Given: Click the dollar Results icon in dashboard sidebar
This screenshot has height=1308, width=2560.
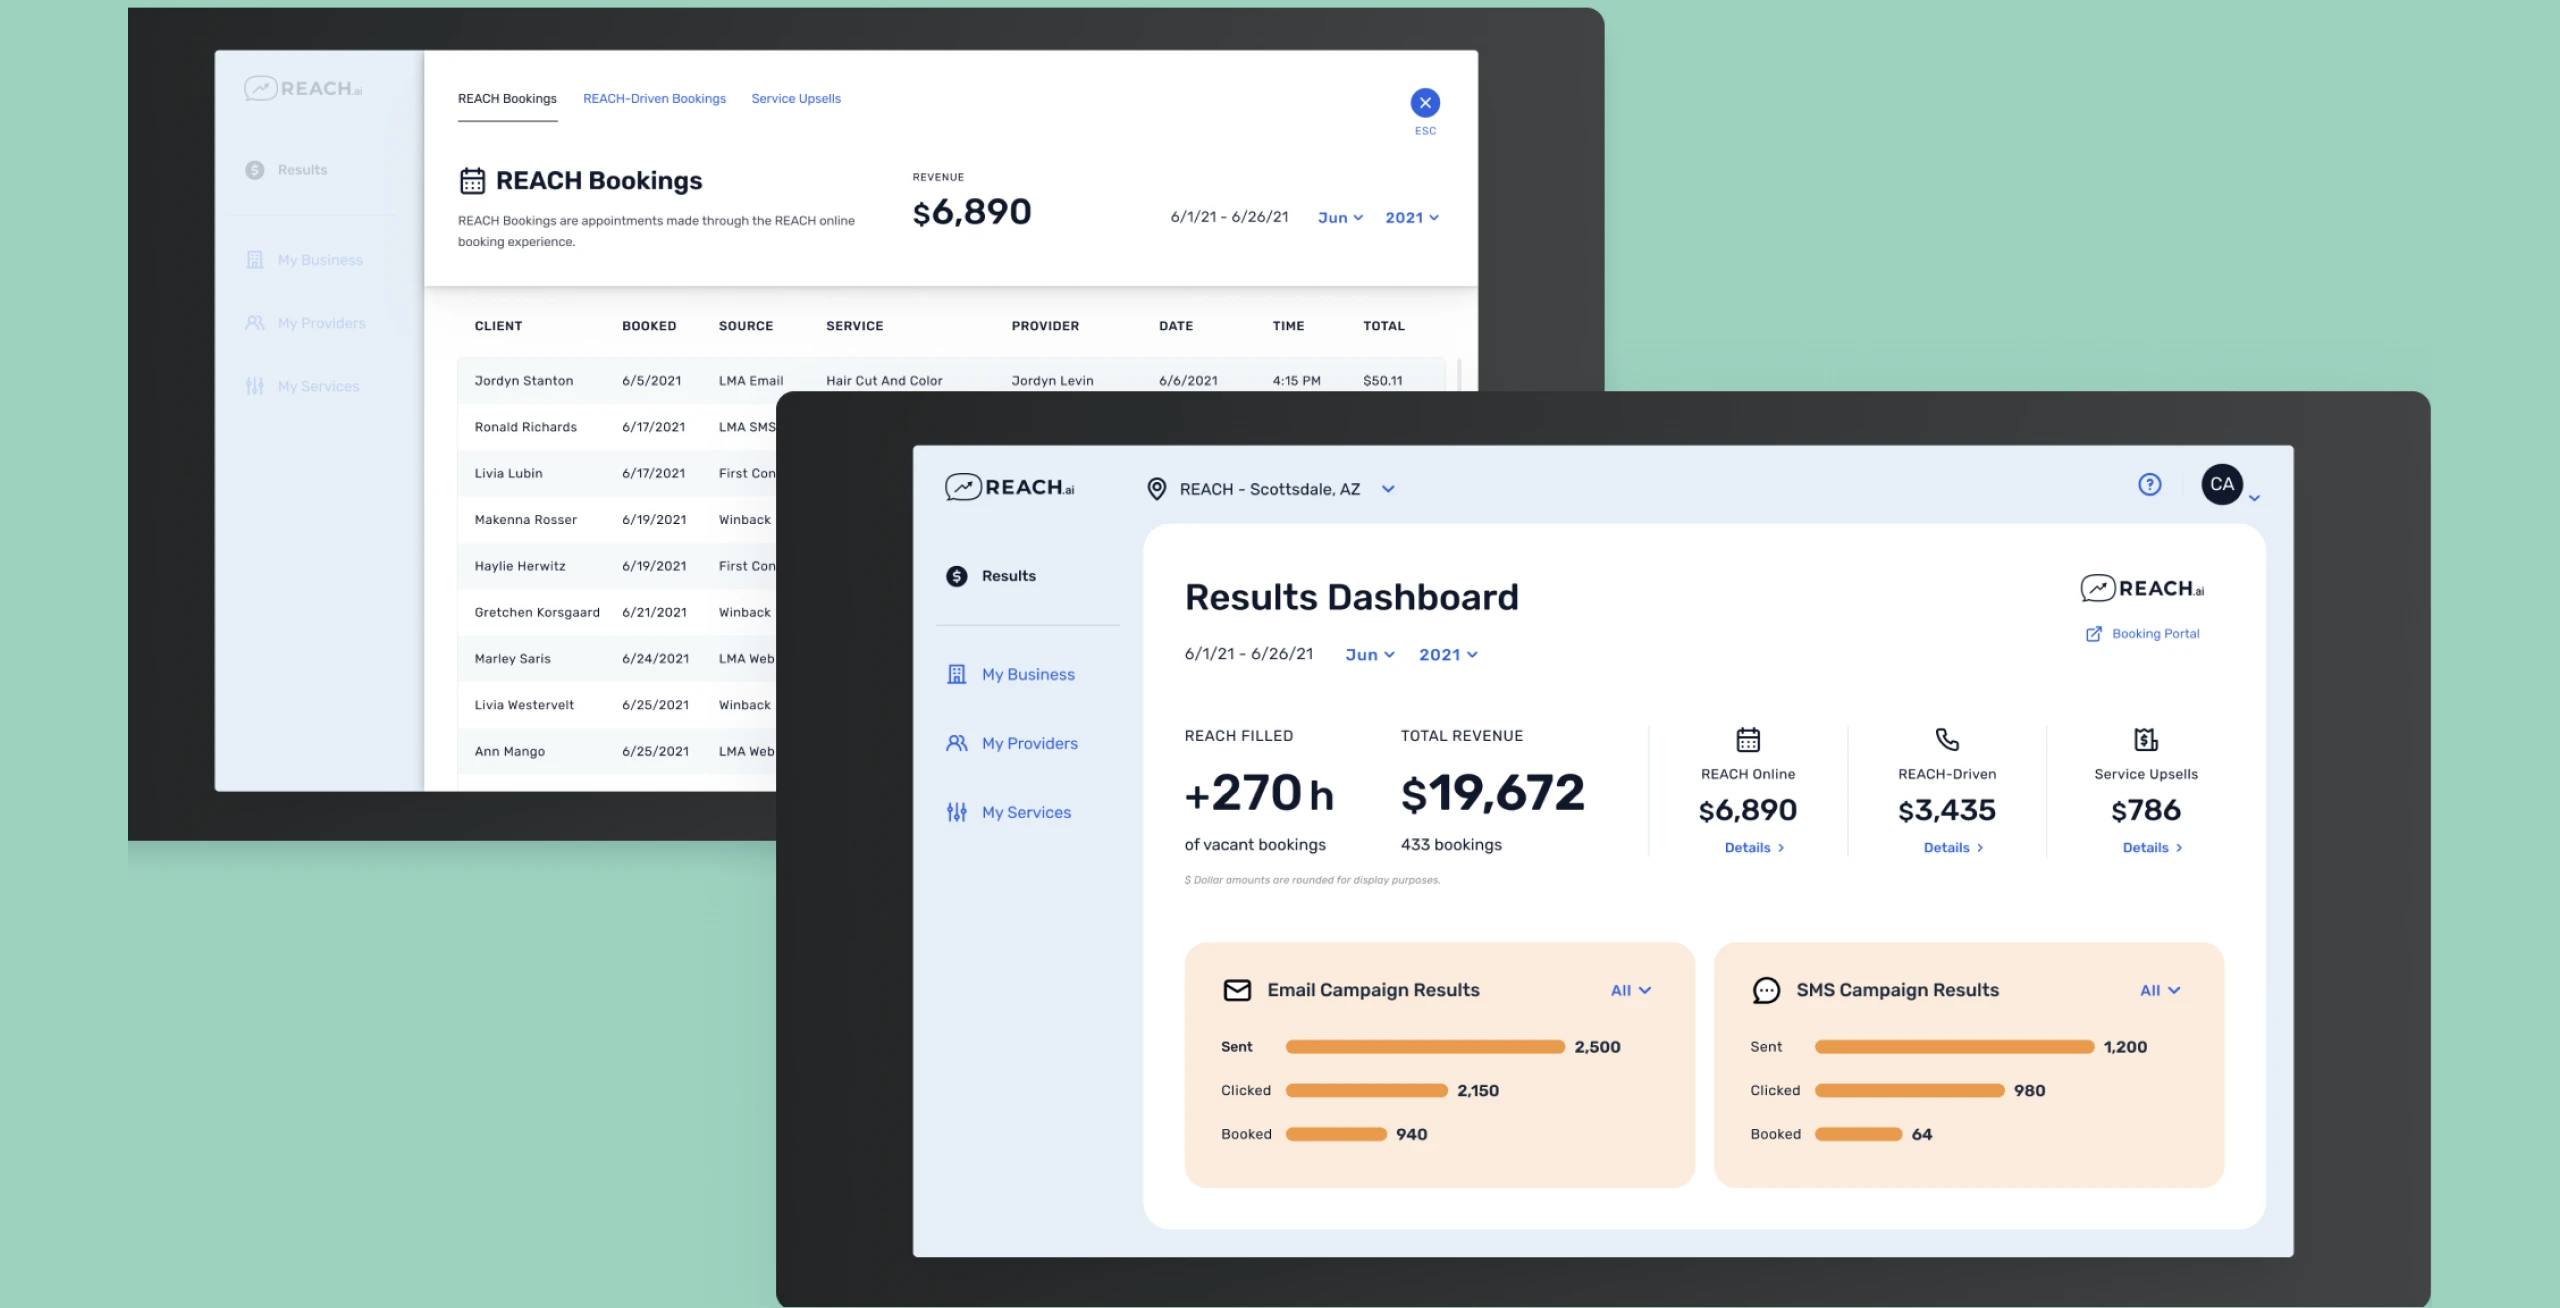Looking at the screenshot, I should [x=957, y=576].
